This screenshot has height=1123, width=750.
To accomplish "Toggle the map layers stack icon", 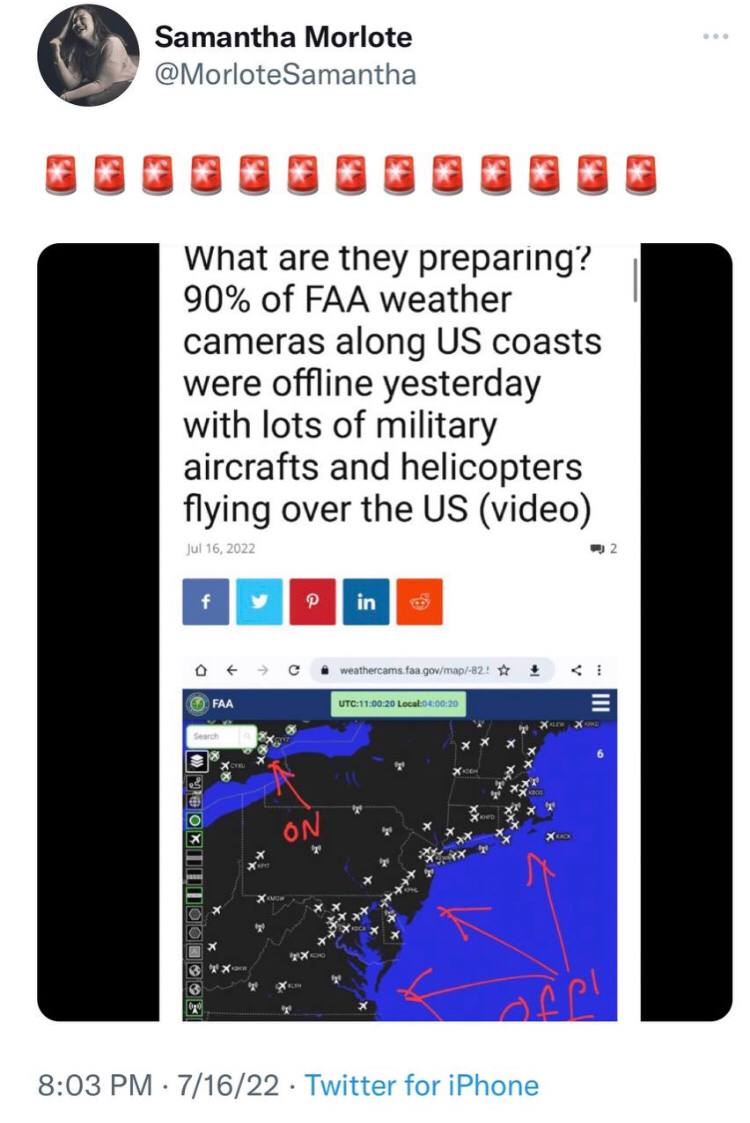I will [196, 761].
